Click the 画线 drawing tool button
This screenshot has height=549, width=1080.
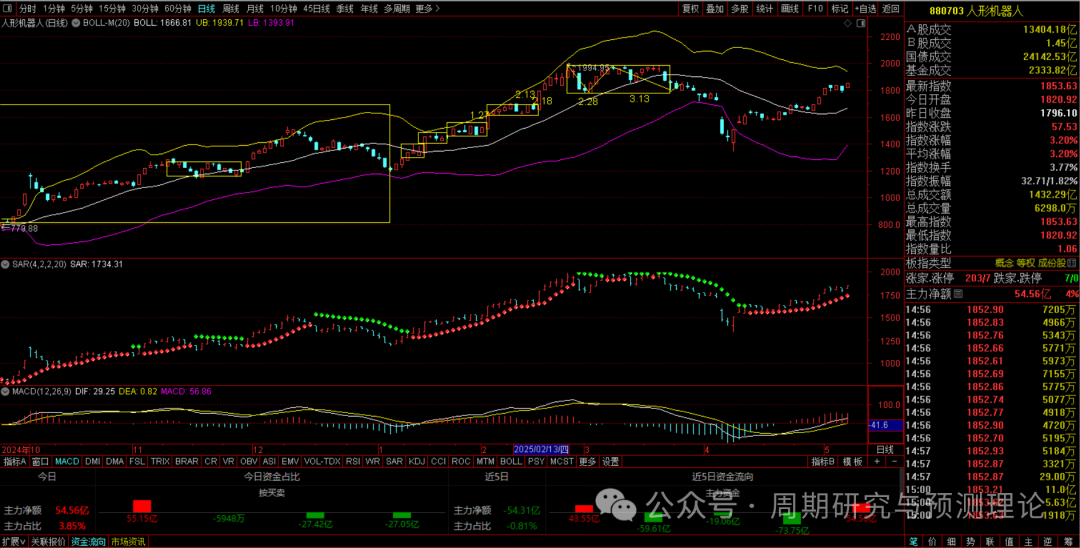pyautogui.click(x=790, y=8)
